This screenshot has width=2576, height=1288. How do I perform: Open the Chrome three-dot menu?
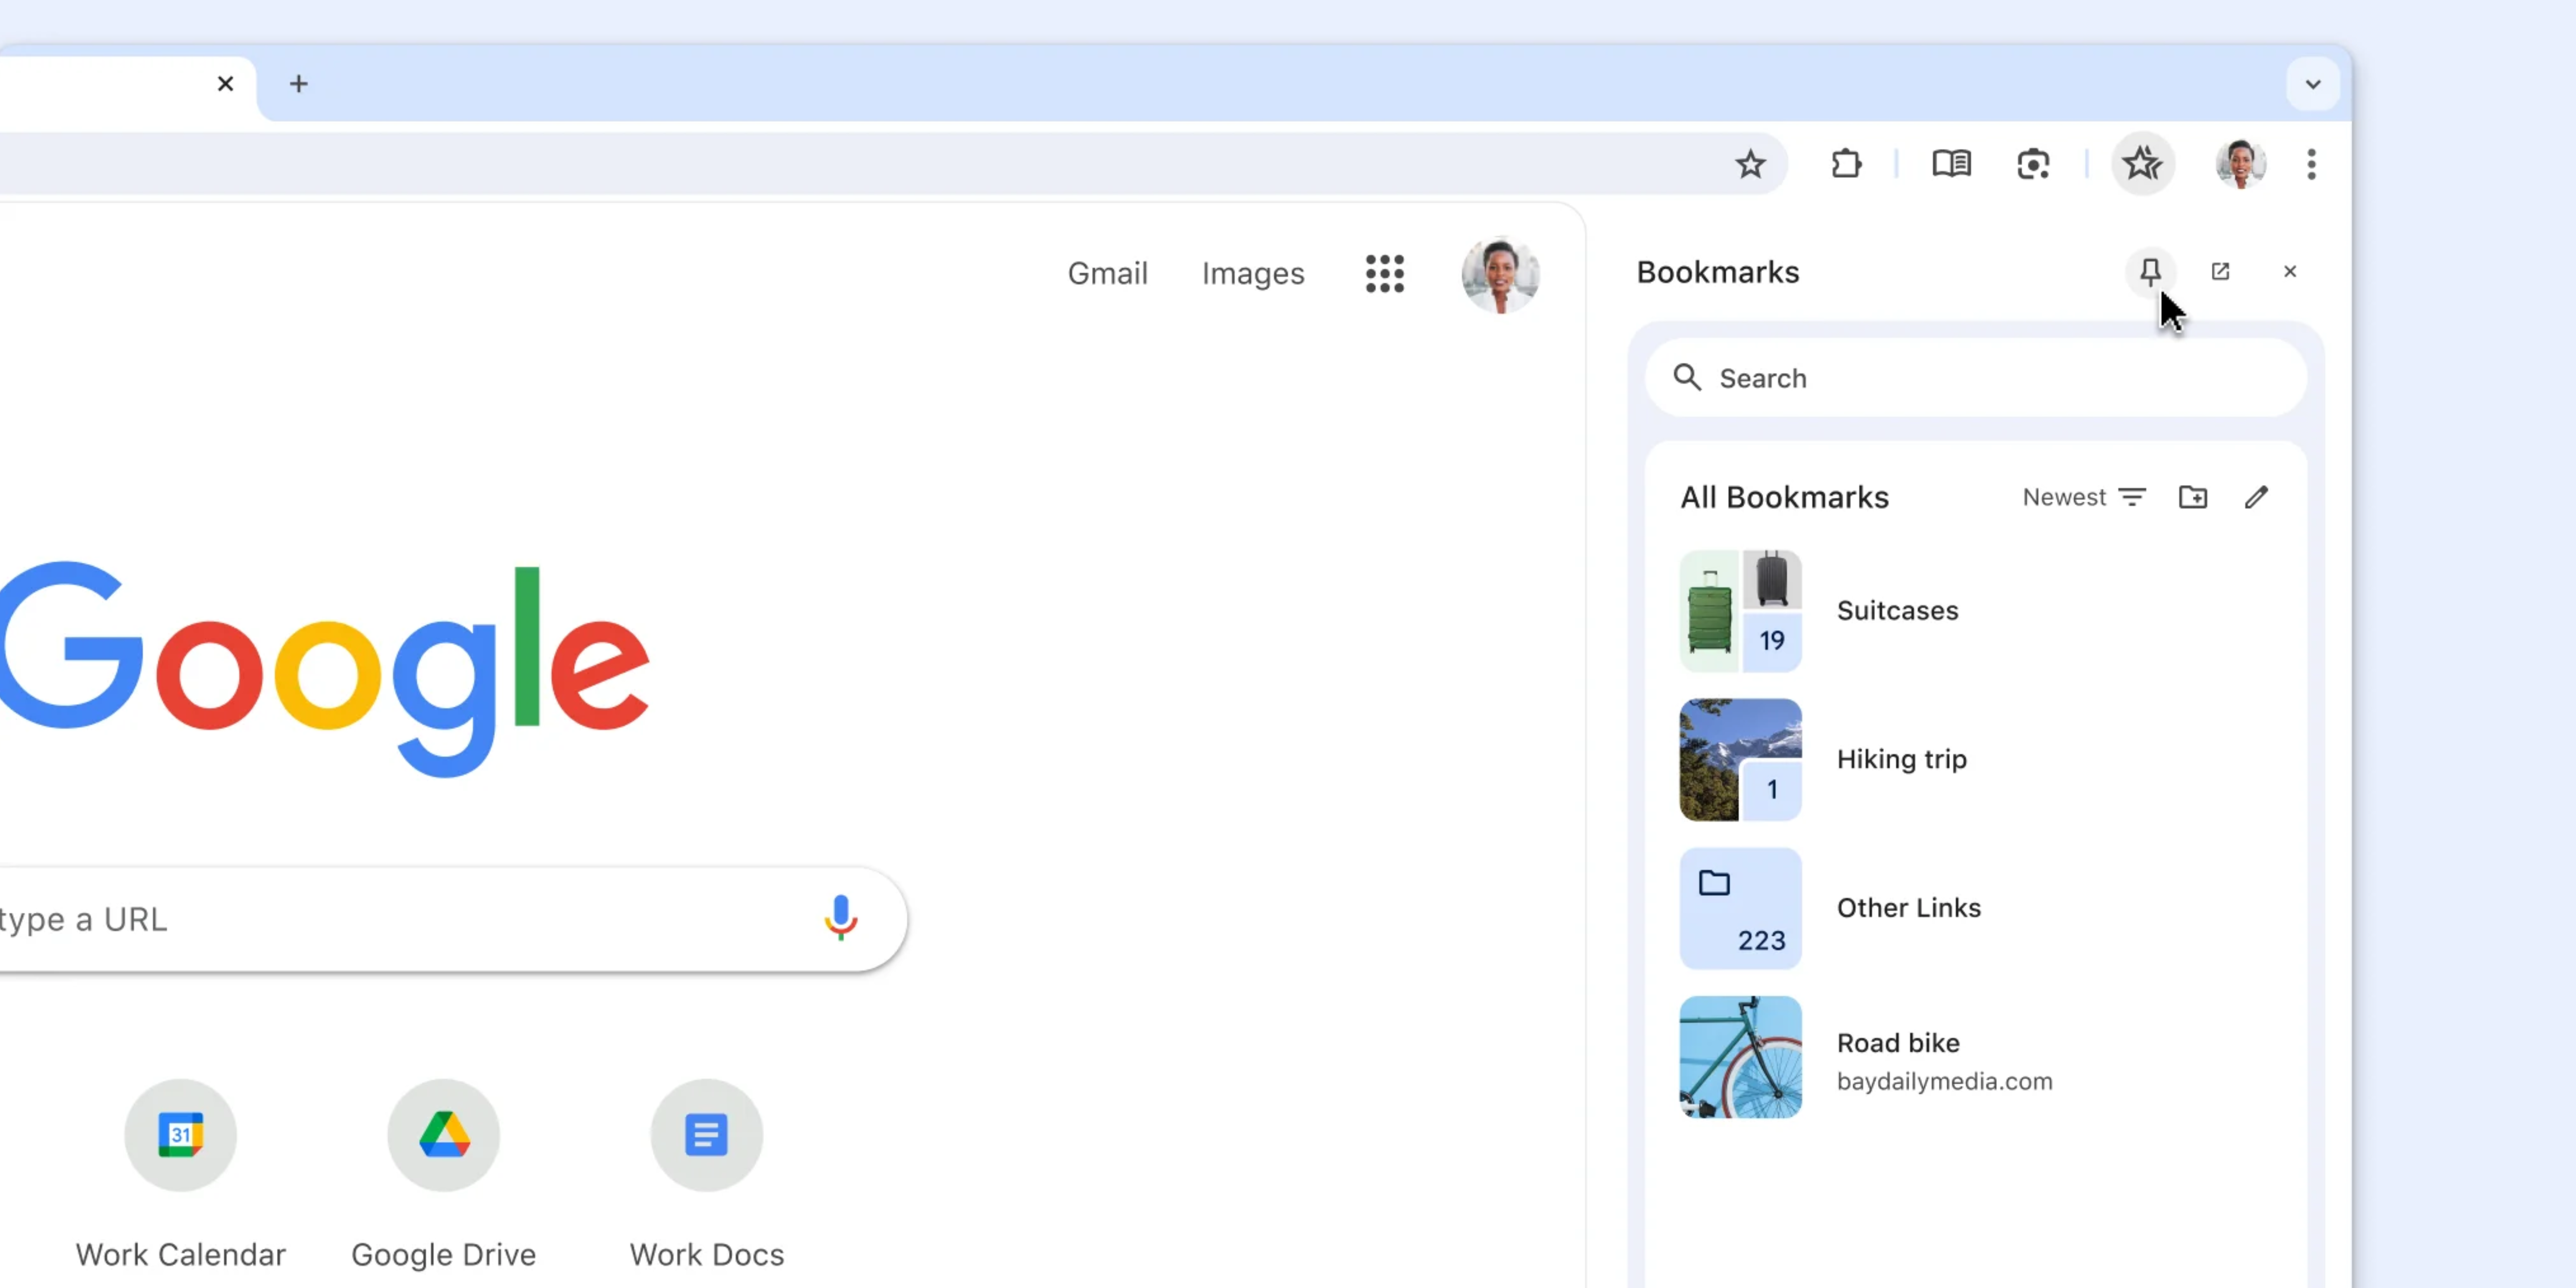(2311, 164)
